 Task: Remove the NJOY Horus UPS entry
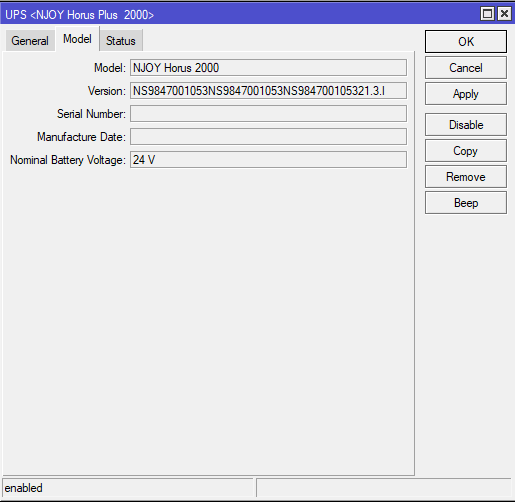[x=466, y=177]
